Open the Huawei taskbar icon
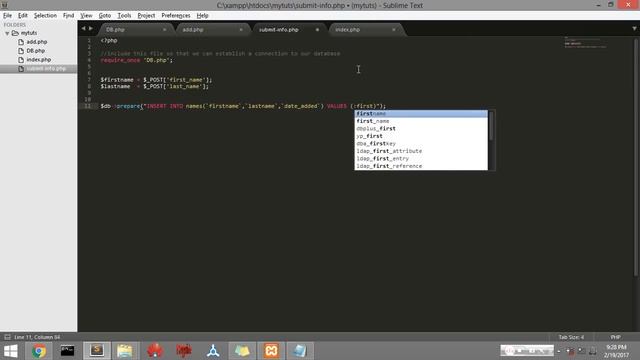The height and width of the screenshot is (360, 640). 155,351
